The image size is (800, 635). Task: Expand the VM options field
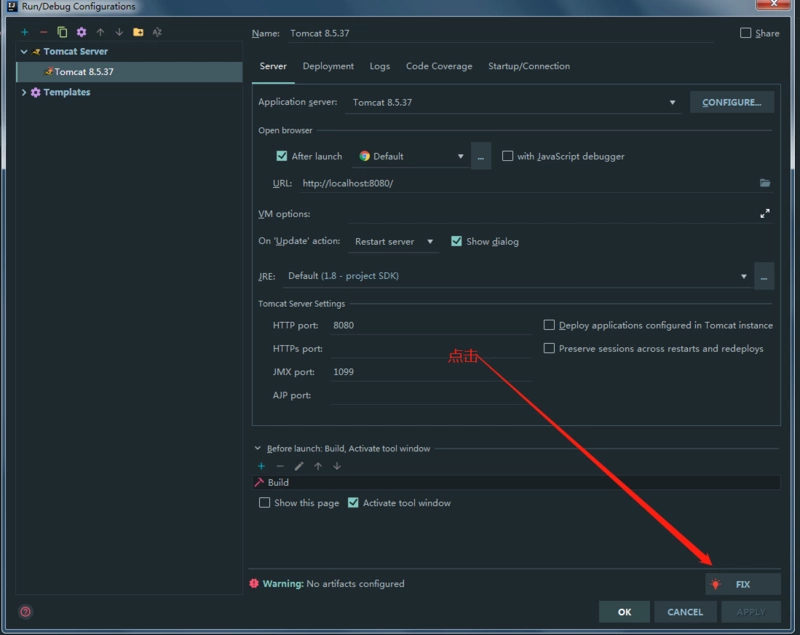coord(765,213)
